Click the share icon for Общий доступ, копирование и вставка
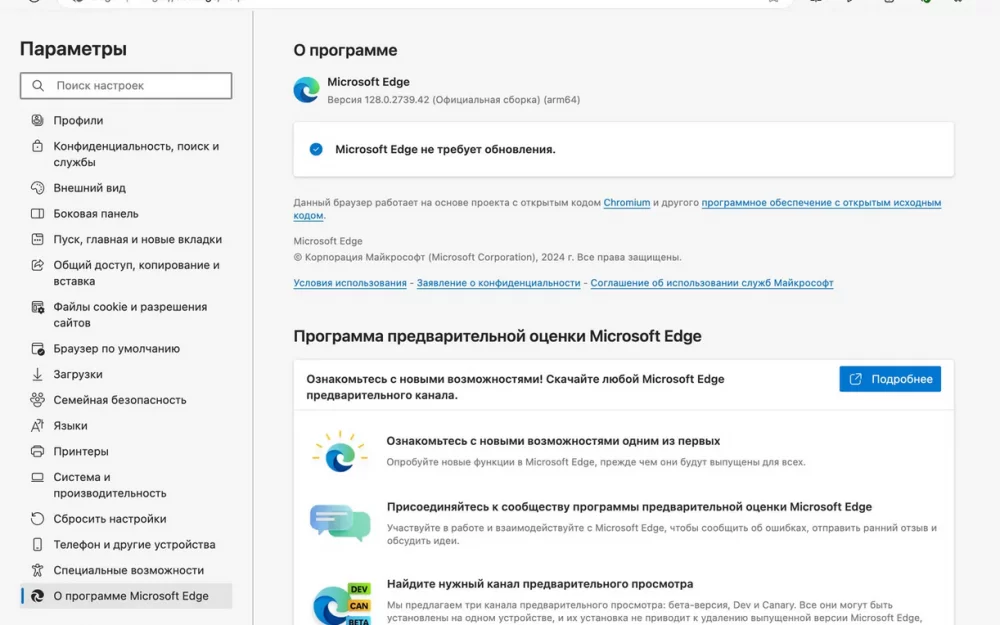The width and height of the screenshot is (1000, 625). (x=38, y=265)
